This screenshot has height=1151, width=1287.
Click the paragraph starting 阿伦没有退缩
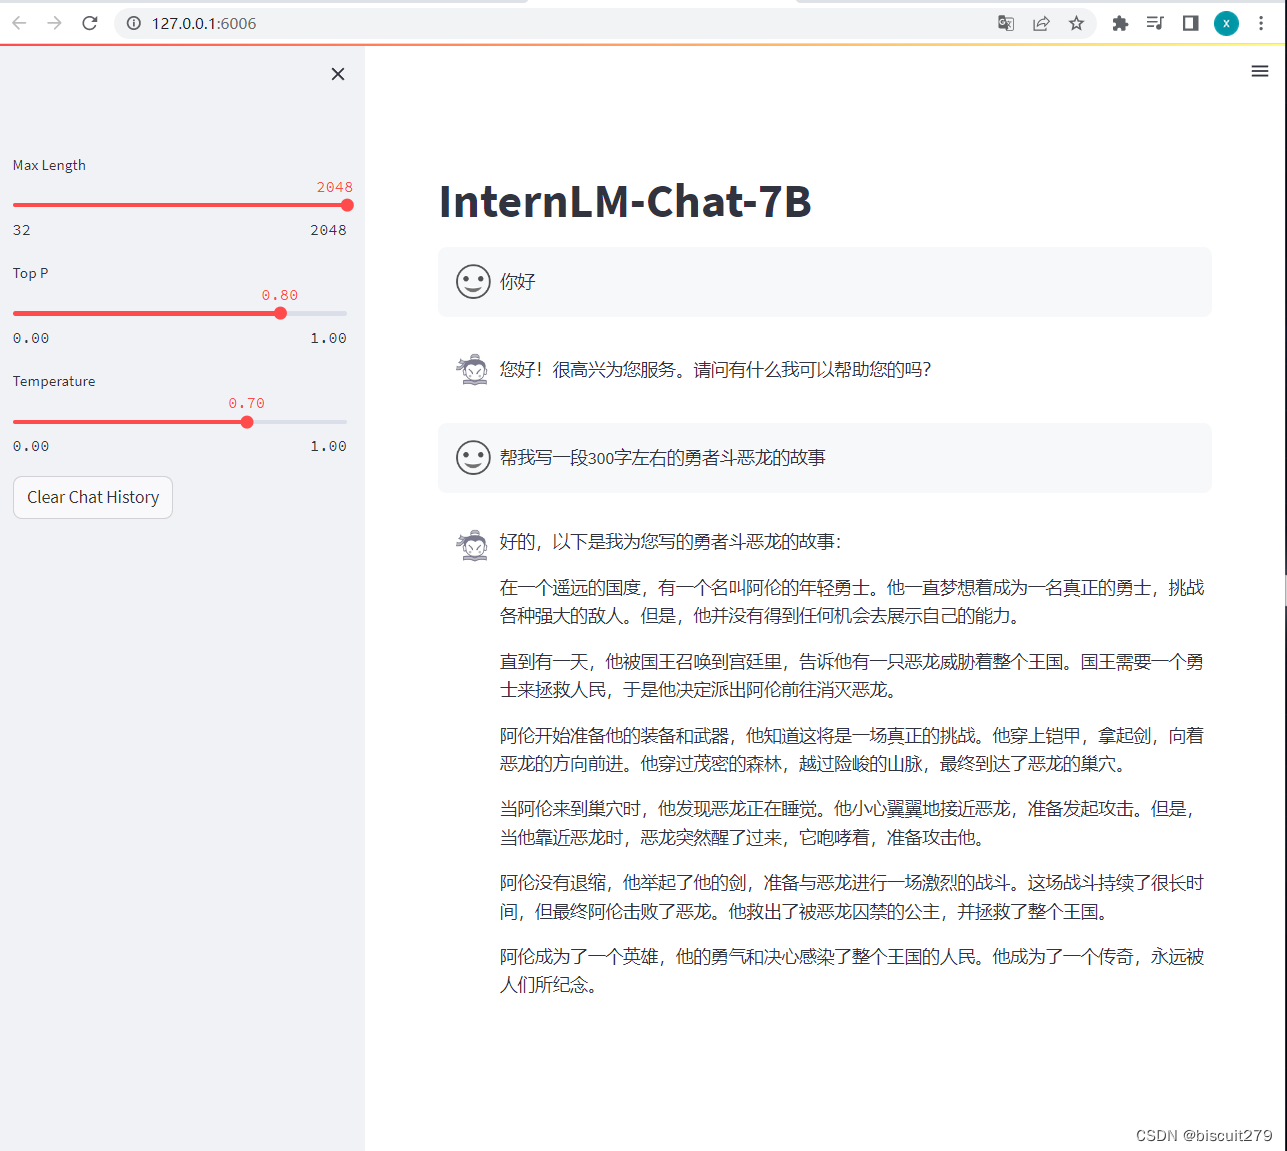852,897
